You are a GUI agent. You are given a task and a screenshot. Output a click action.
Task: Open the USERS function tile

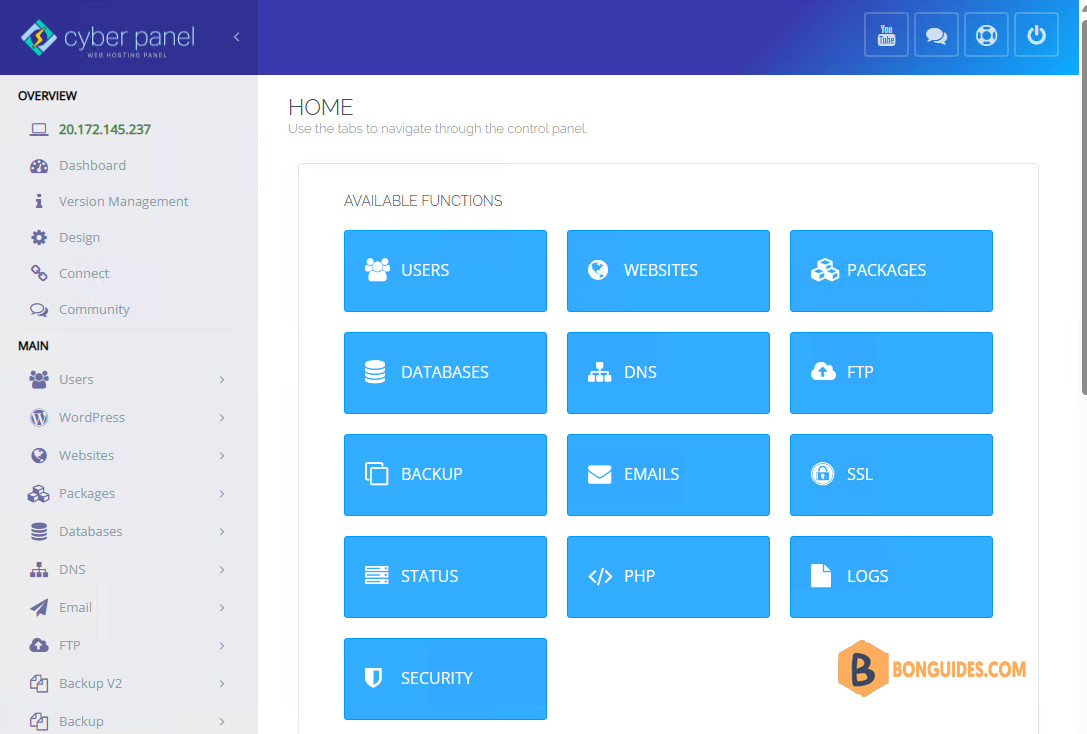pos(445,271)
